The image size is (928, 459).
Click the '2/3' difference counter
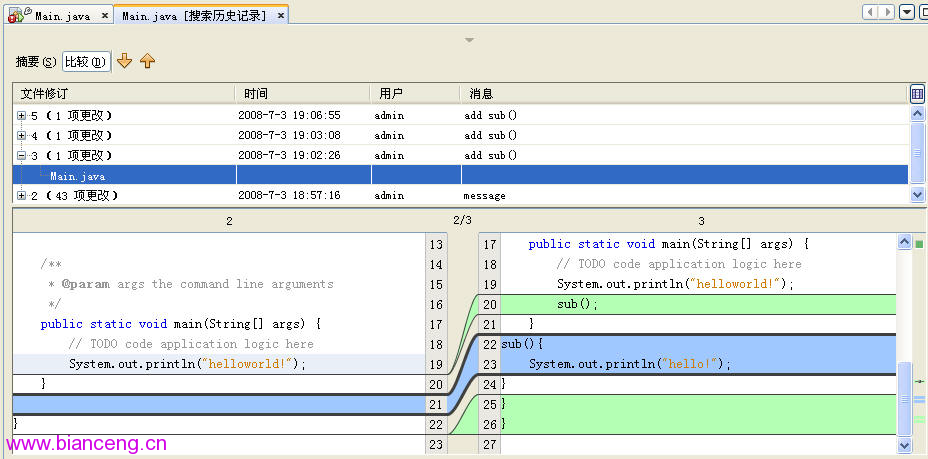pyautogui.click(x=462, y=221)
